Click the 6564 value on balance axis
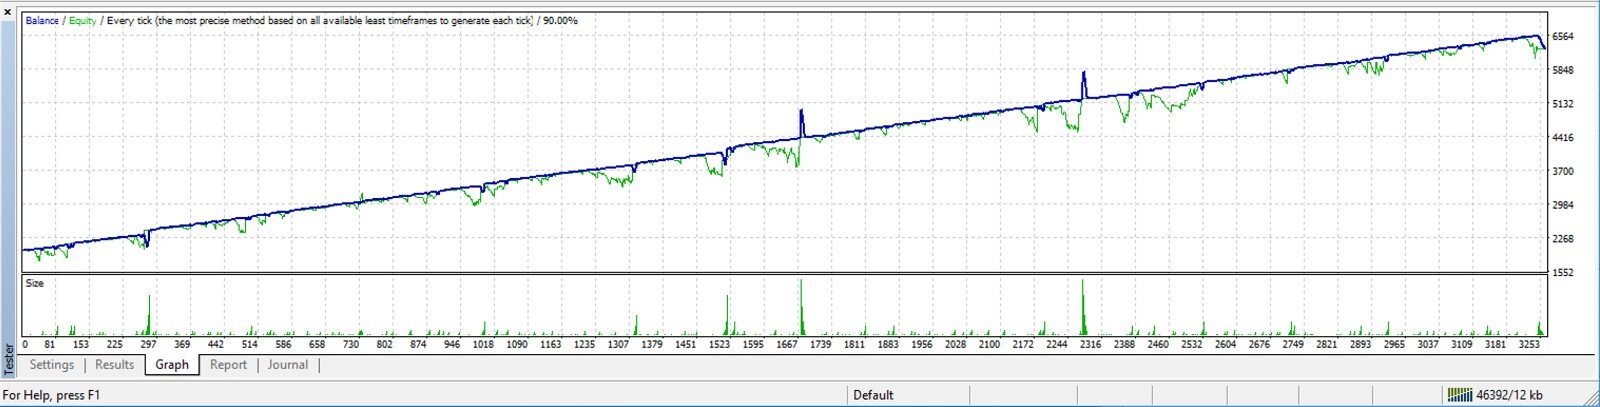This screenshot has height=407, width=1600. (1564, 36)
